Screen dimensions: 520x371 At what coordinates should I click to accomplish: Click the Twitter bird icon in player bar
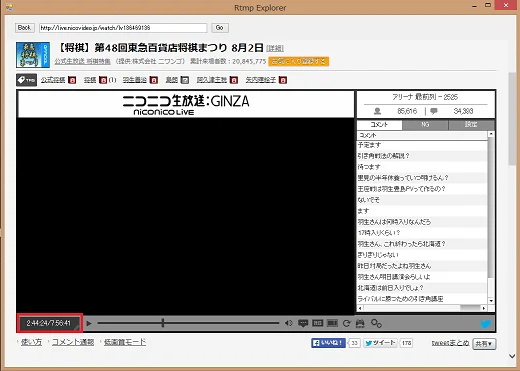485,324
